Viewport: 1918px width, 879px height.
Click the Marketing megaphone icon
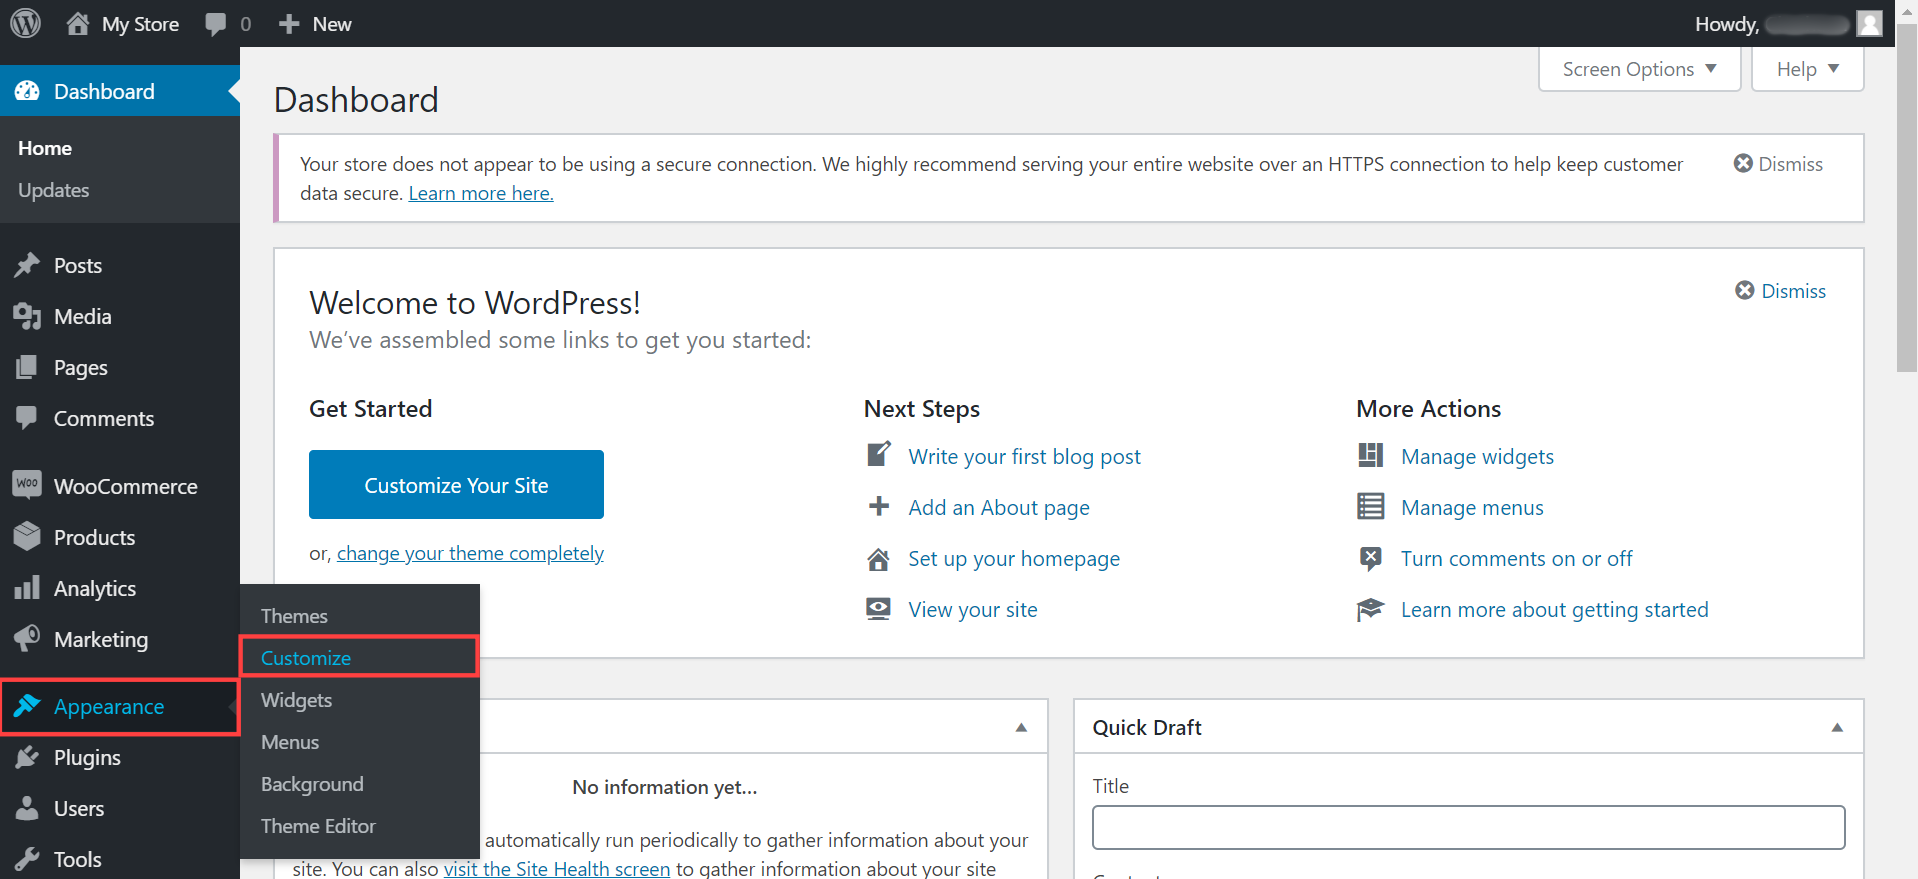(x=27, y=638)
